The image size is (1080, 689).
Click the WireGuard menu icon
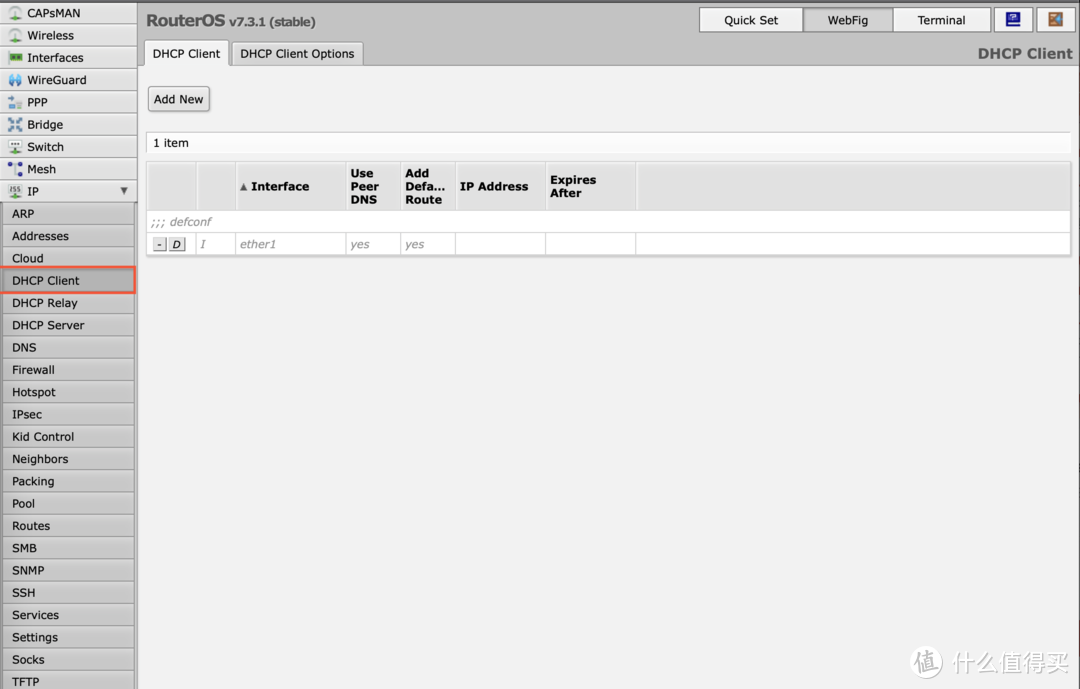tap(14, 80)
